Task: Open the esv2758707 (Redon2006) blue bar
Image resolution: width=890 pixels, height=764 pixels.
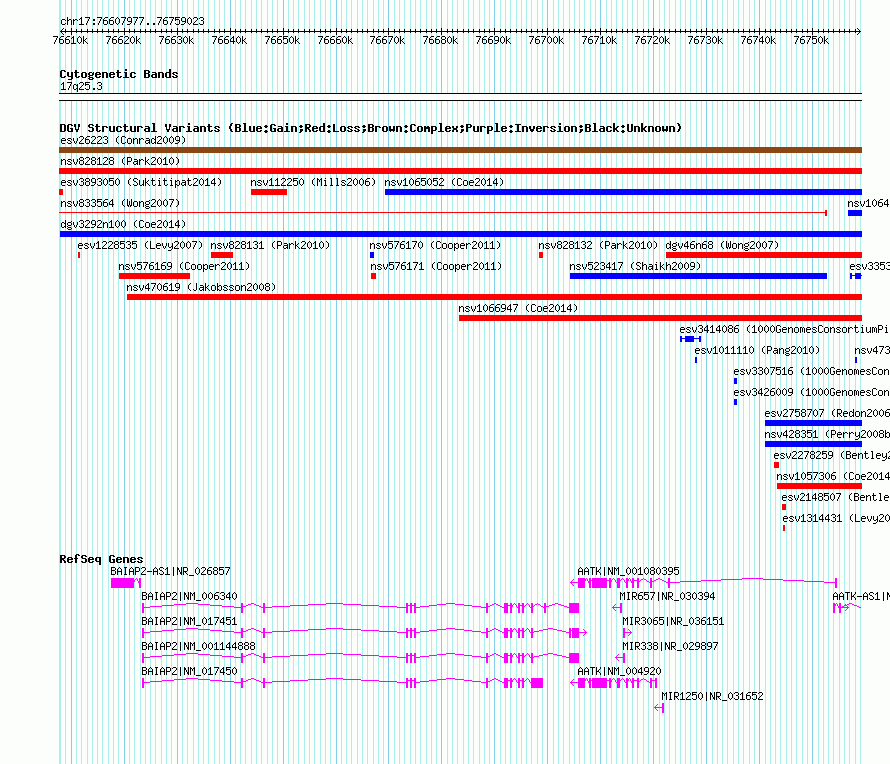Action: (x=813, y=423)
